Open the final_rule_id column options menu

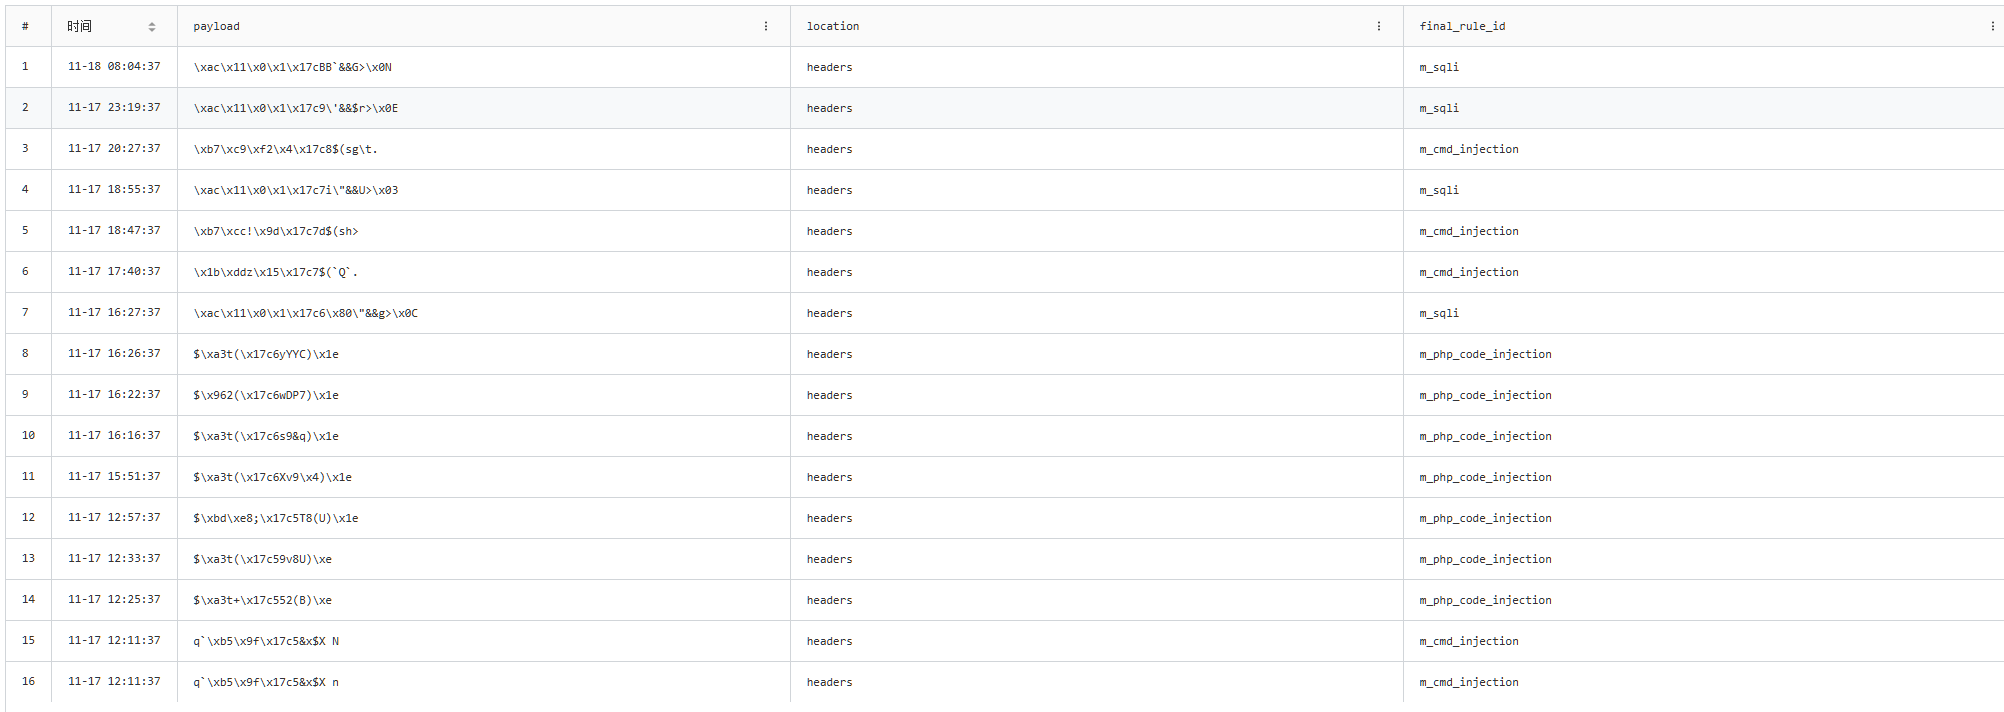coord(1992,27)
